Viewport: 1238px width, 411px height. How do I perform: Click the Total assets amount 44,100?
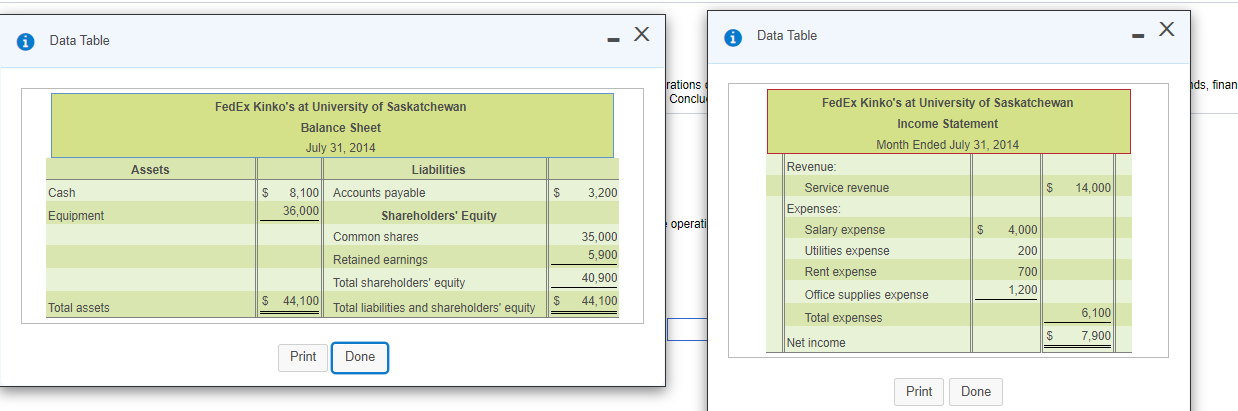coord(301,300)
